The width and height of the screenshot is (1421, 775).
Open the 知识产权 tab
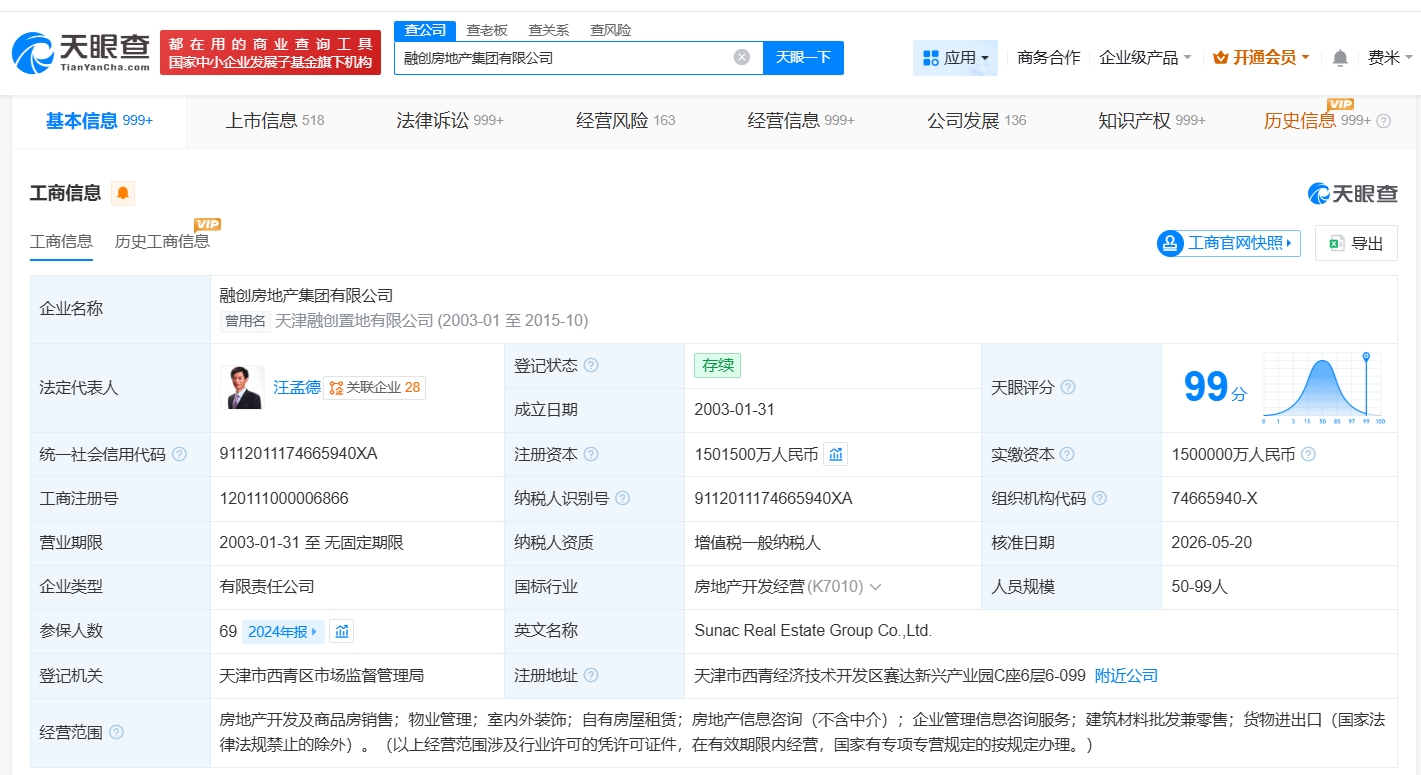pos(1152,121)
